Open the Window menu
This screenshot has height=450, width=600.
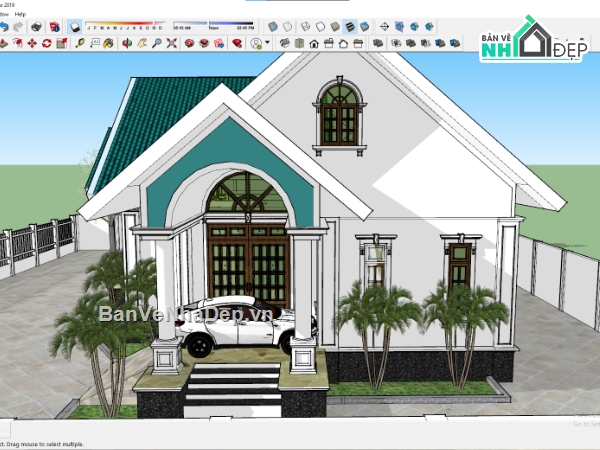point(4,14)
